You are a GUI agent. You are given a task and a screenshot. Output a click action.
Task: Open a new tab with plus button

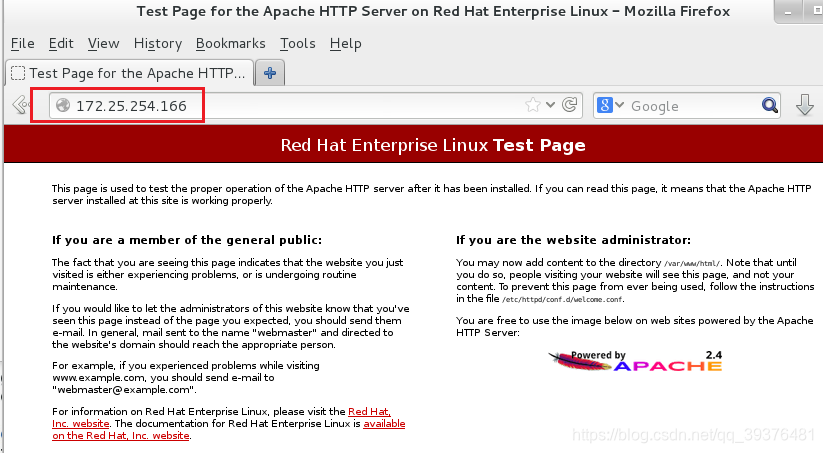(270, 73)
